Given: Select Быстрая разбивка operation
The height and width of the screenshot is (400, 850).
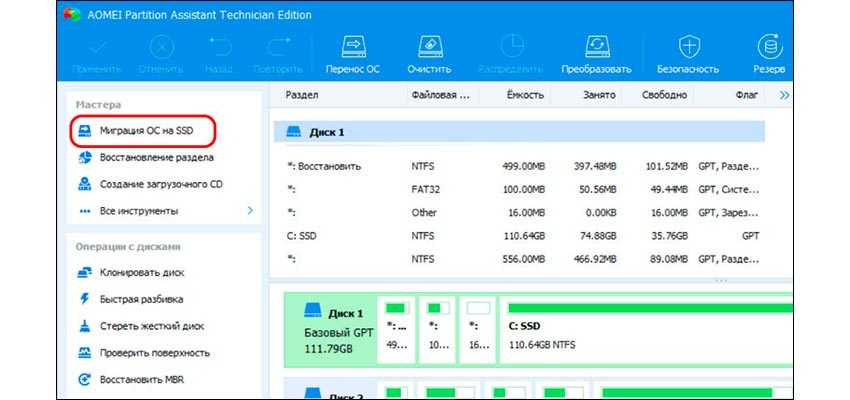Looking at the screenshot, I should 142,299.
